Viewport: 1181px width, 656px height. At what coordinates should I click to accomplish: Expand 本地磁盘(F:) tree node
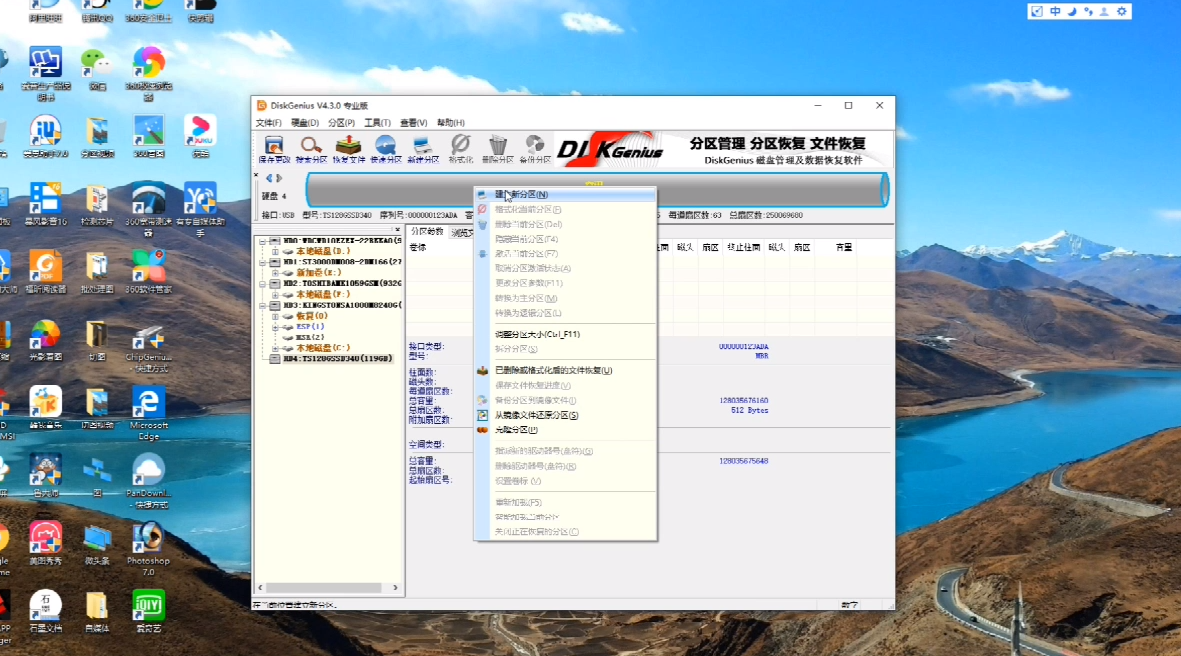pos(275,294)
